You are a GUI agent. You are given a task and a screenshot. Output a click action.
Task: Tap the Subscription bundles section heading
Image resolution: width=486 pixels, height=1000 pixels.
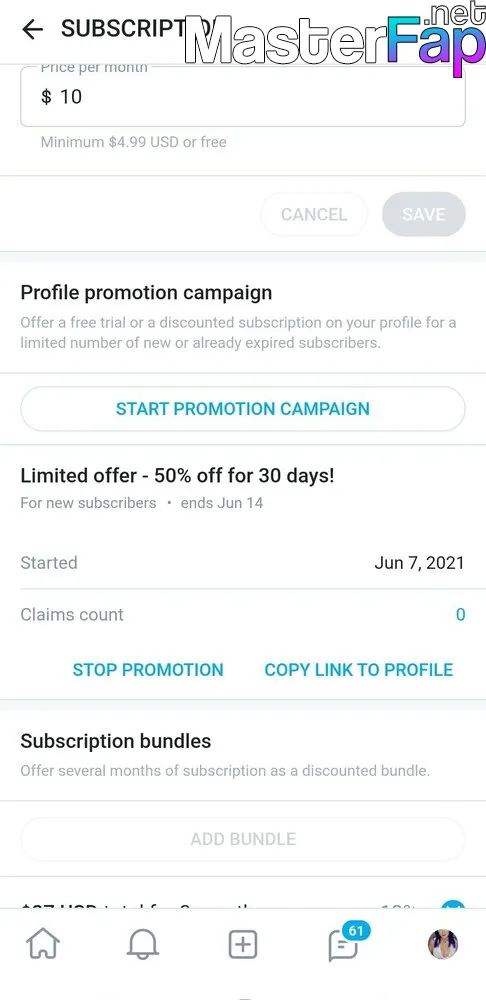point(115,741)
